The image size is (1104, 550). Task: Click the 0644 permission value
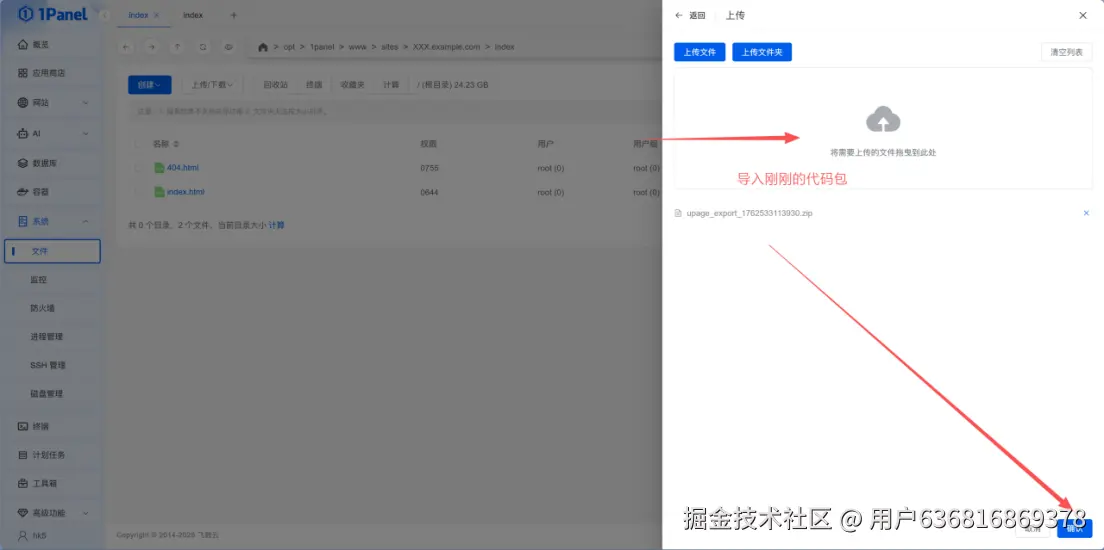429,192
